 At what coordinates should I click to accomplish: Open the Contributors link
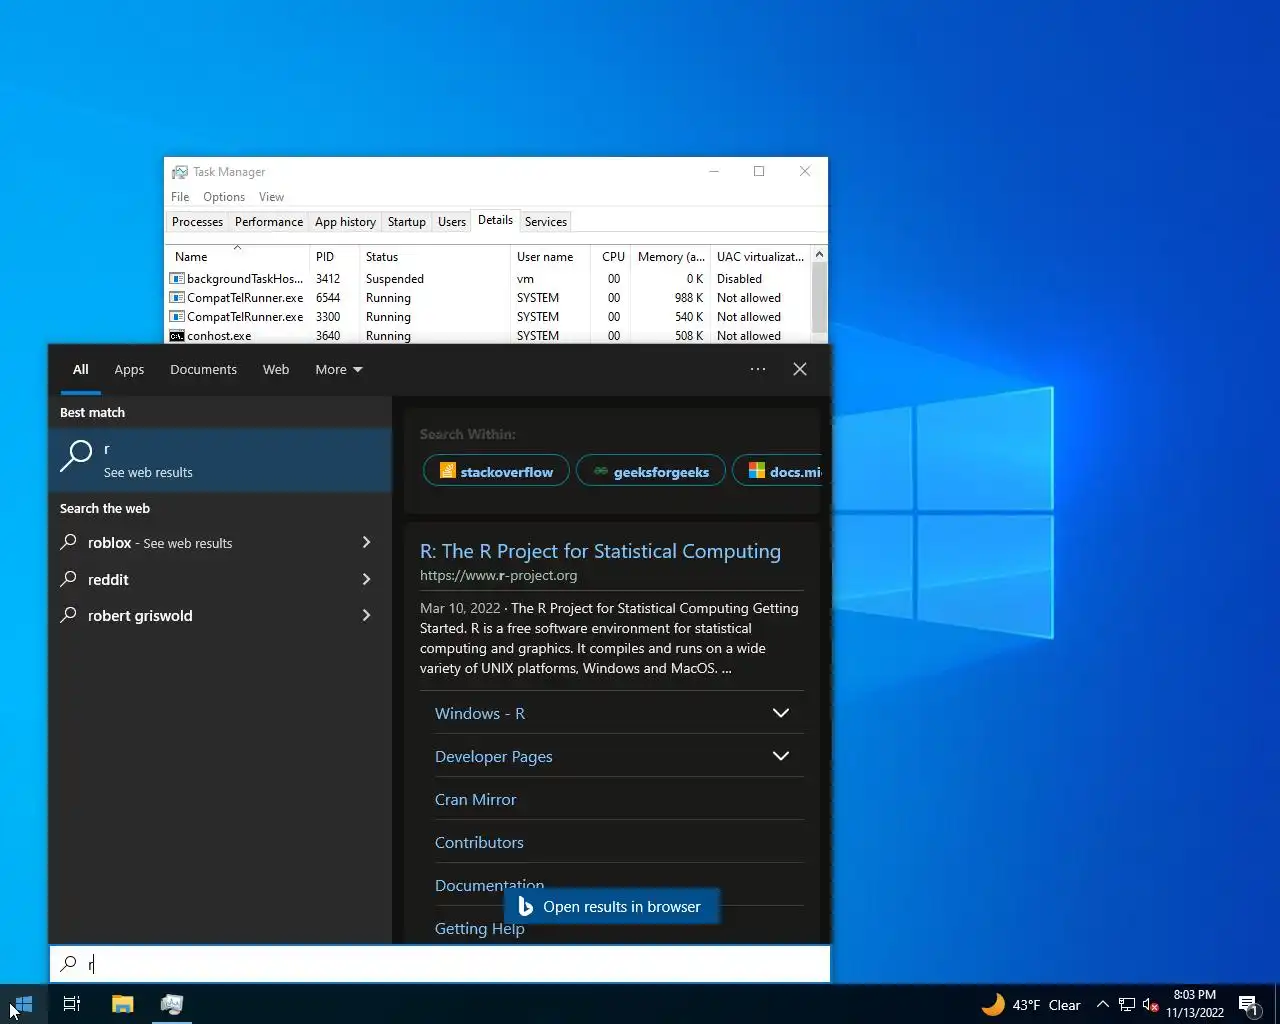[479, 843]
